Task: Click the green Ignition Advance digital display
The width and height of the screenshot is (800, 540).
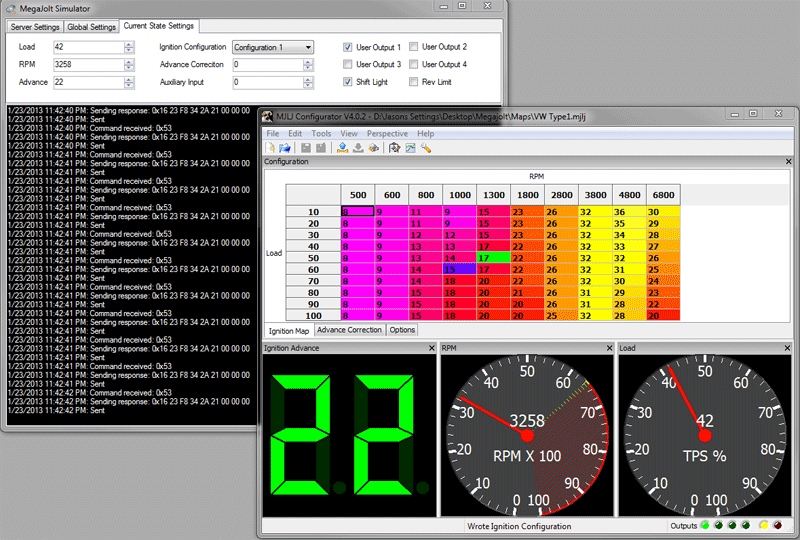Action: (349, 435)
